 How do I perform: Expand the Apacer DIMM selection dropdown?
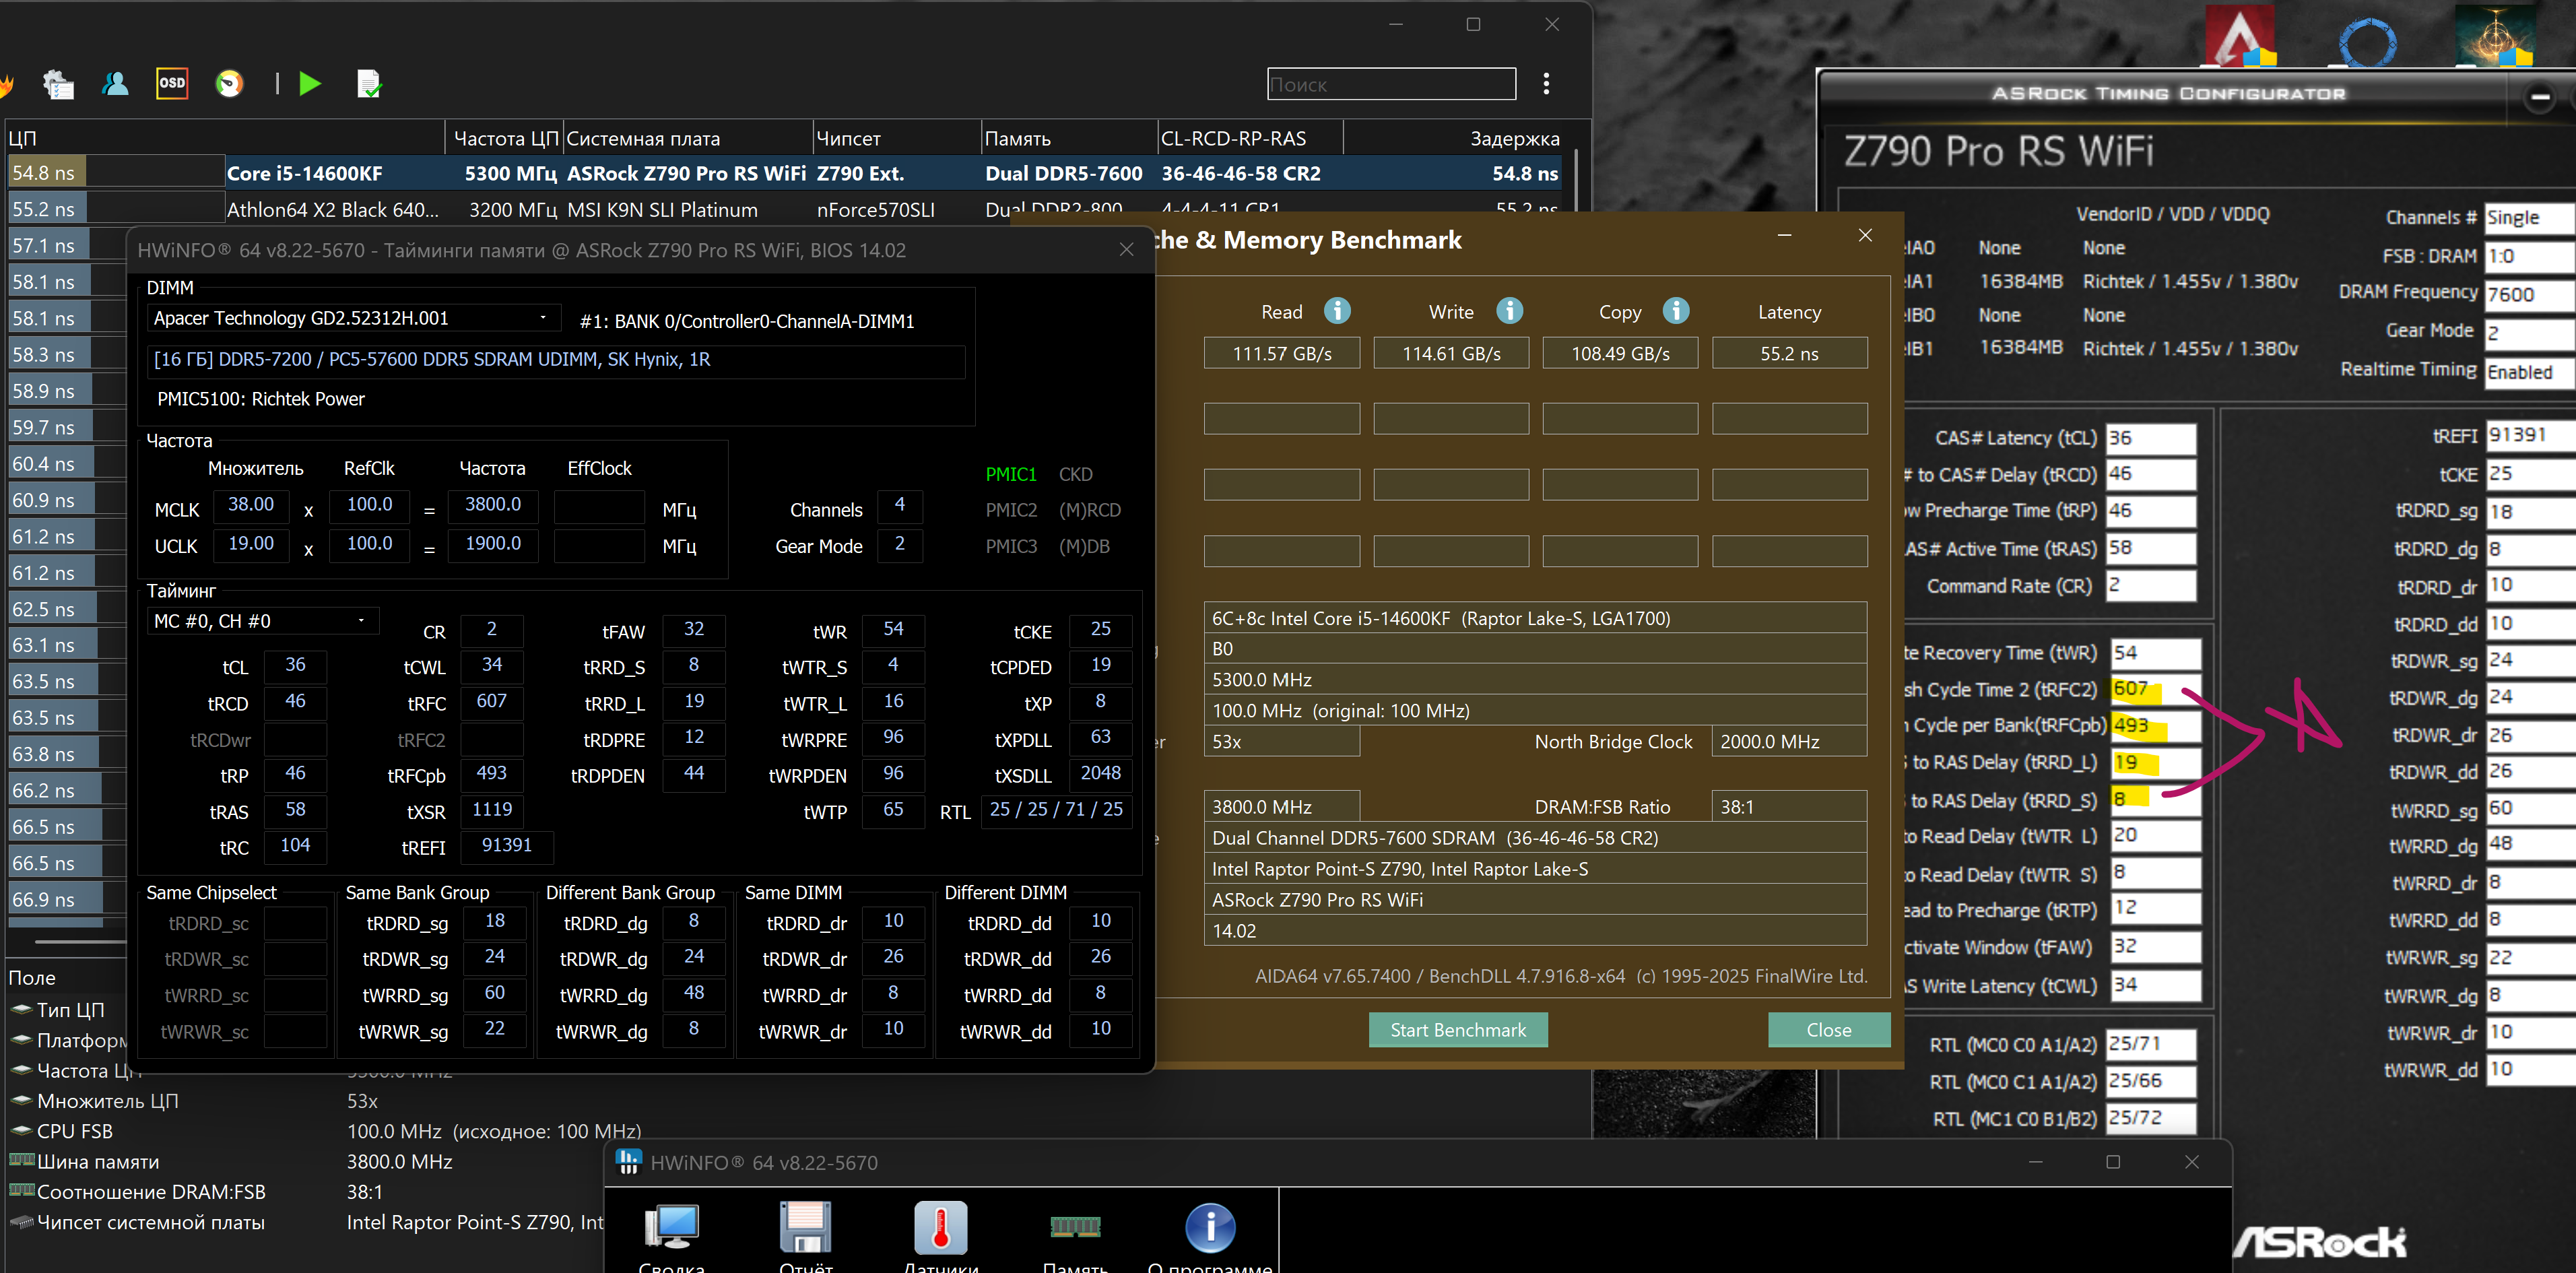pyautogui.click(x=543, y=318)
